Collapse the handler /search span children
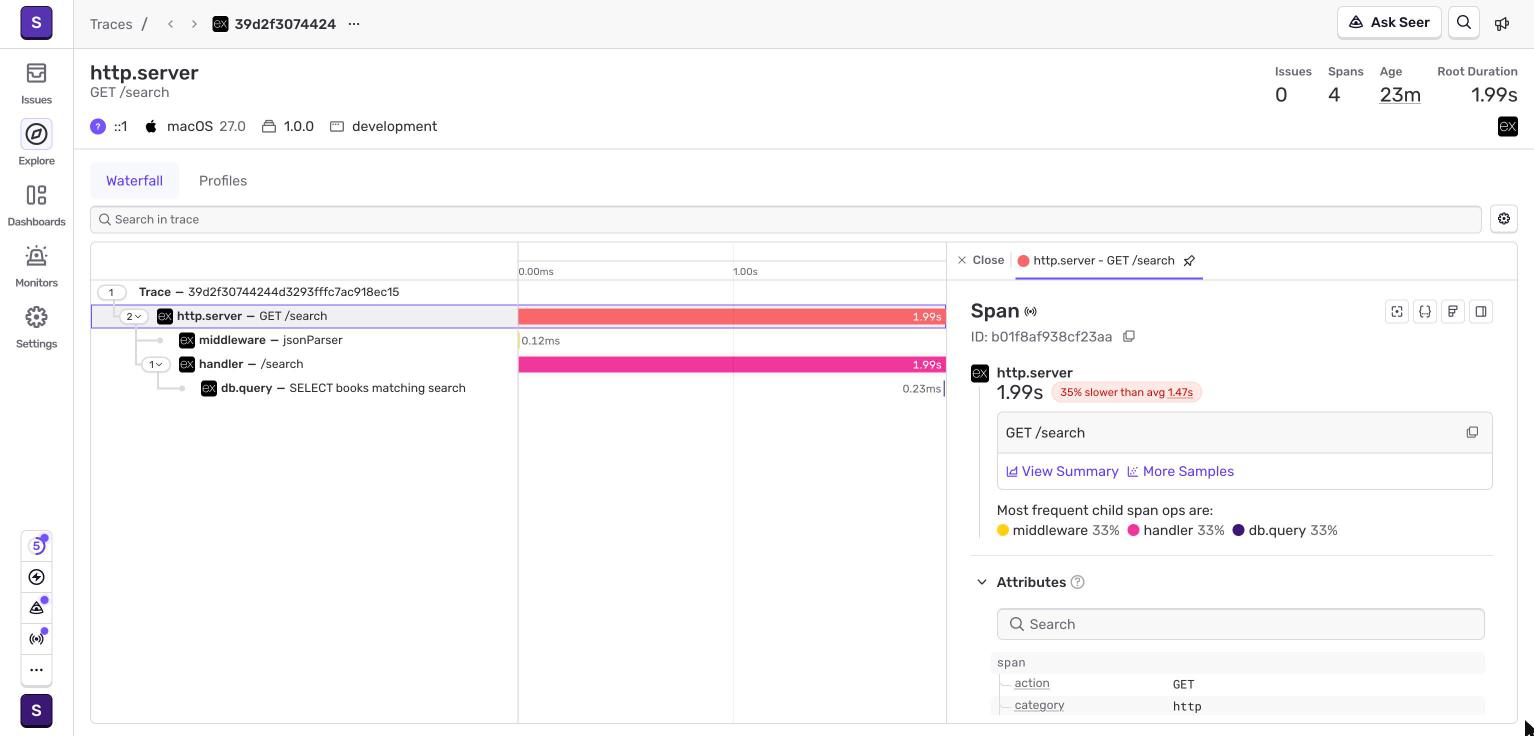Viewport: 1534px width, 736px height. [x=155, y=365]
